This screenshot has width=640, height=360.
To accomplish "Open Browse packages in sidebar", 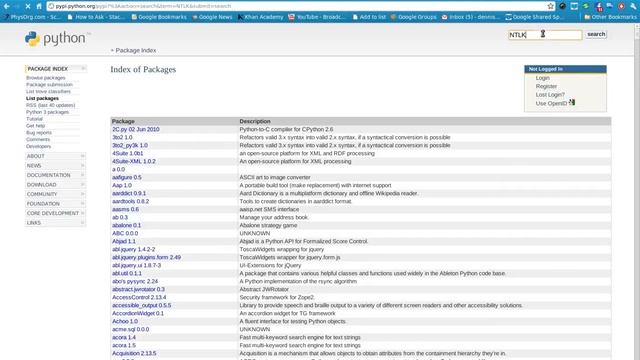I will (x=46, y=78).
